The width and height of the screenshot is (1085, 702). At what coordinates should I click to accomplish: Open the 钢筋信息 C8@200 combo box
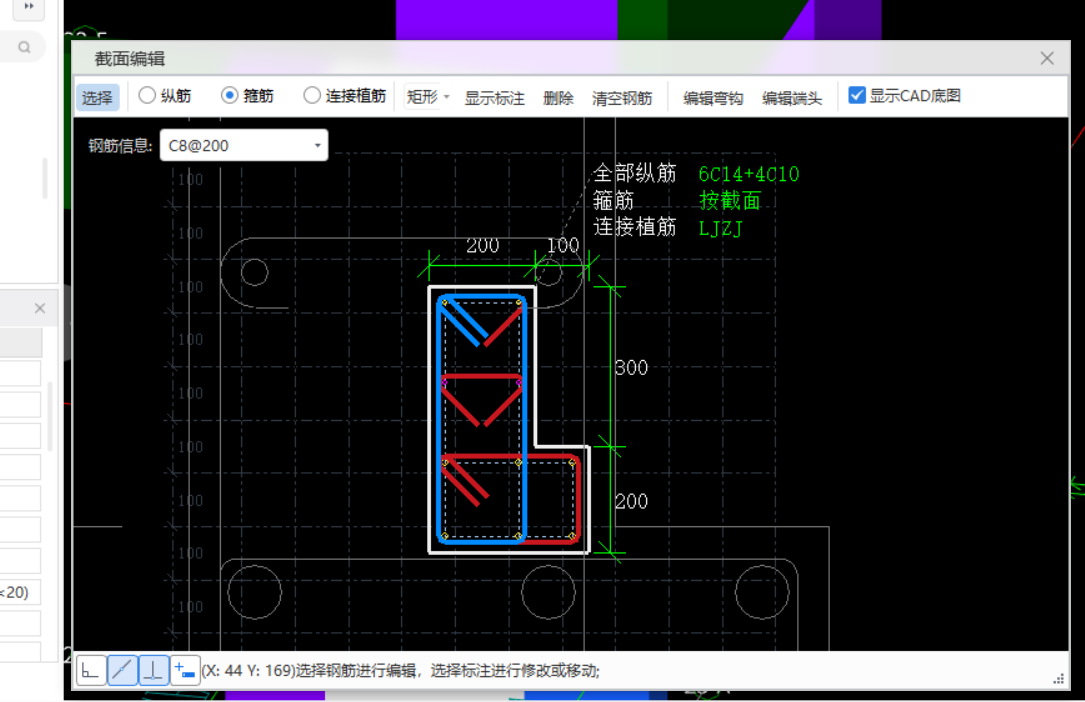click(x=244, y=145)
